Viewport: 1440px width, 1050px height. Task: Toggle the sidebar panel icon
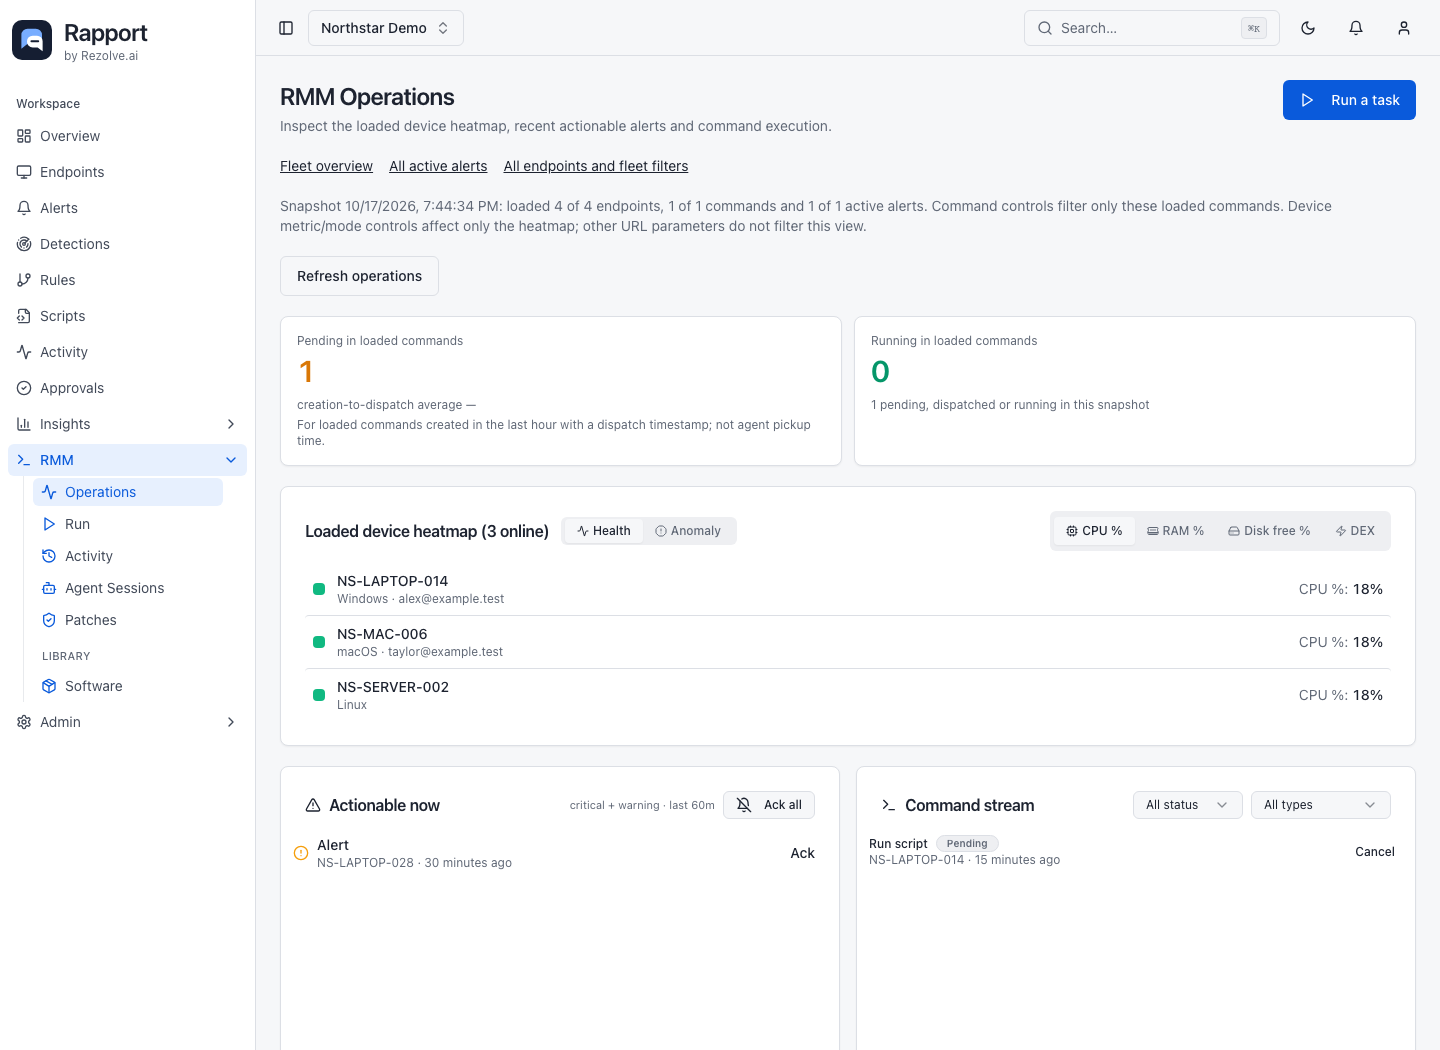tap(286, 28)
